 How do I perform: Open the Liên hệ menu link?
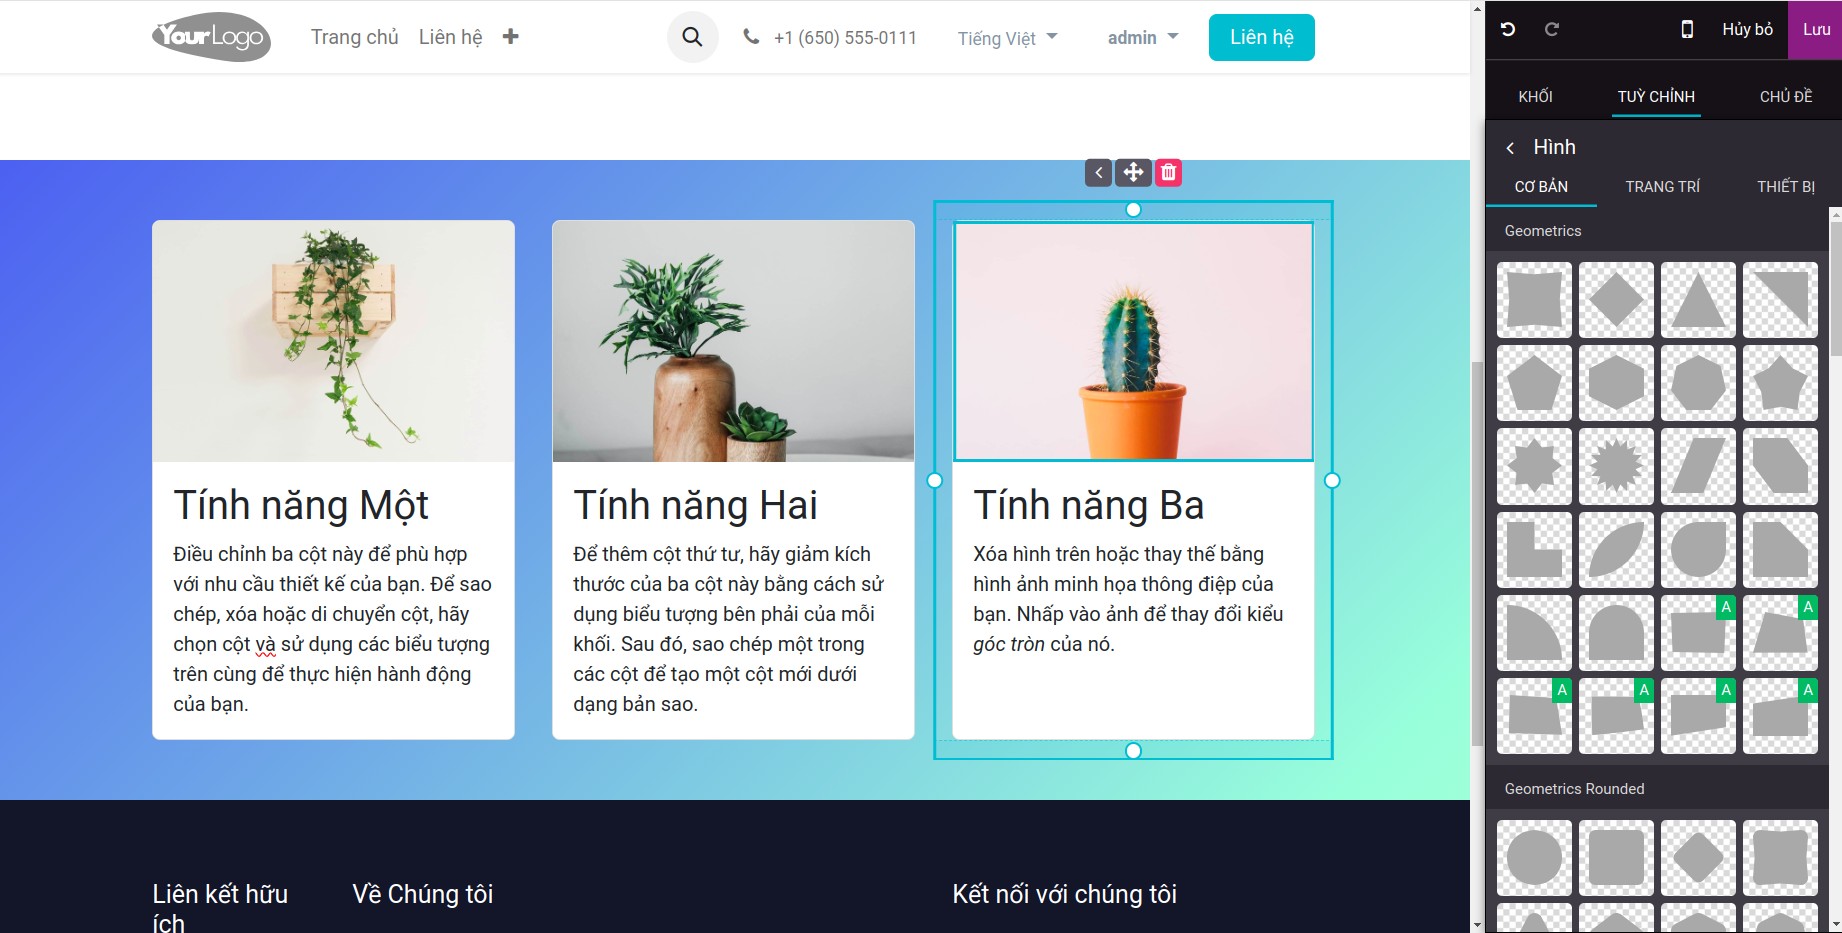[450, 37]
